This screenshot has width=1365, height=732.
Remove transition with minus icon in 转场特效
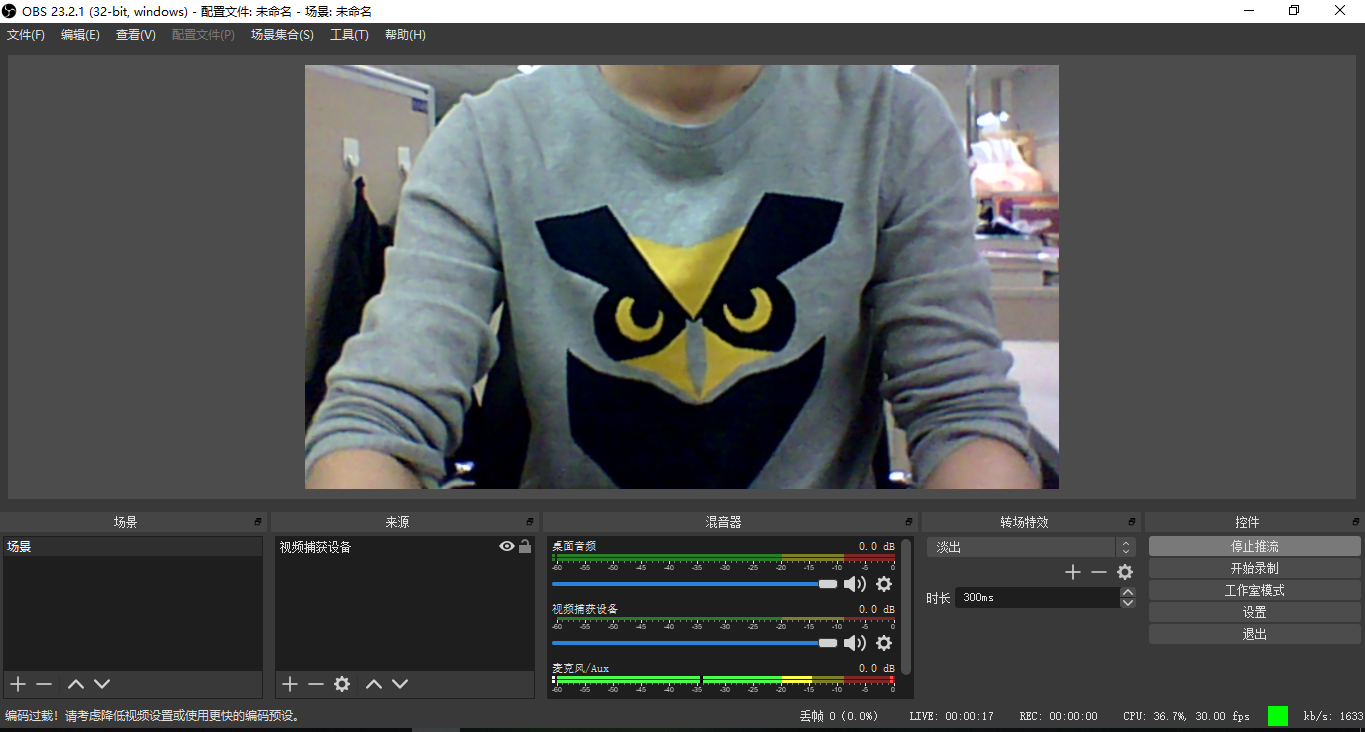(x=1099, y=572)
